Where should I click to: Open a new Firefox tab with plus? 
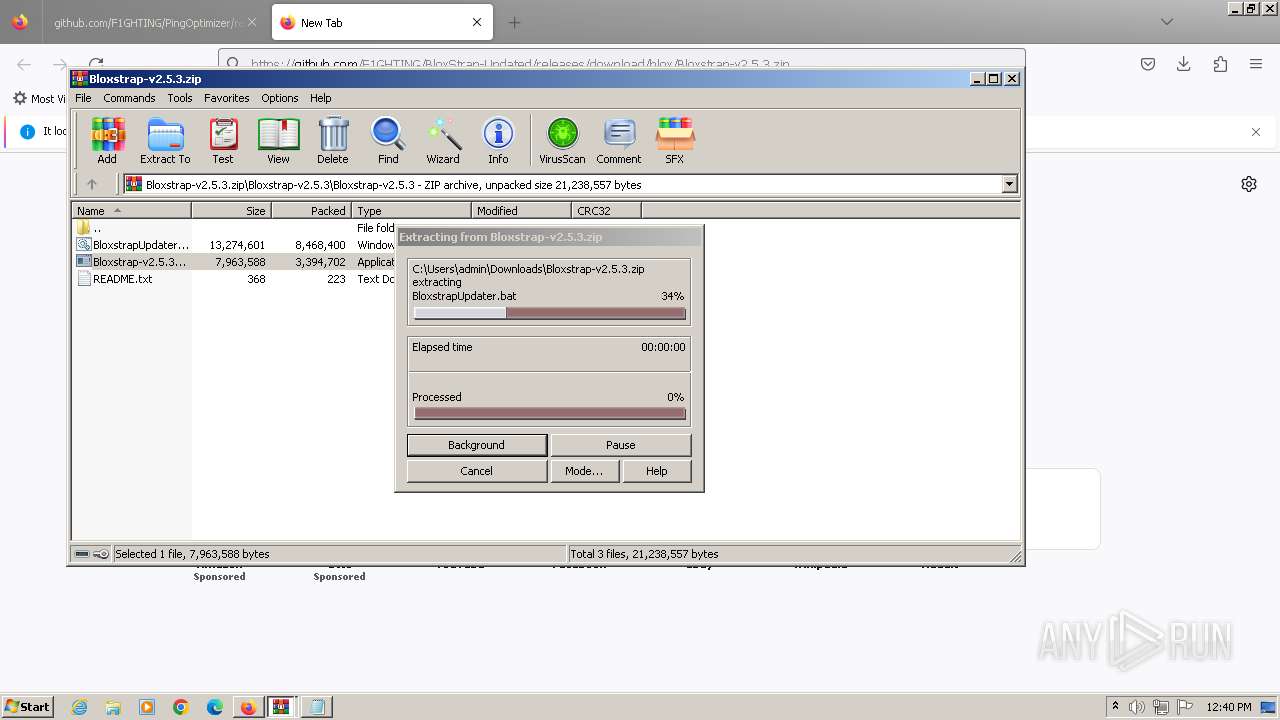514,22
